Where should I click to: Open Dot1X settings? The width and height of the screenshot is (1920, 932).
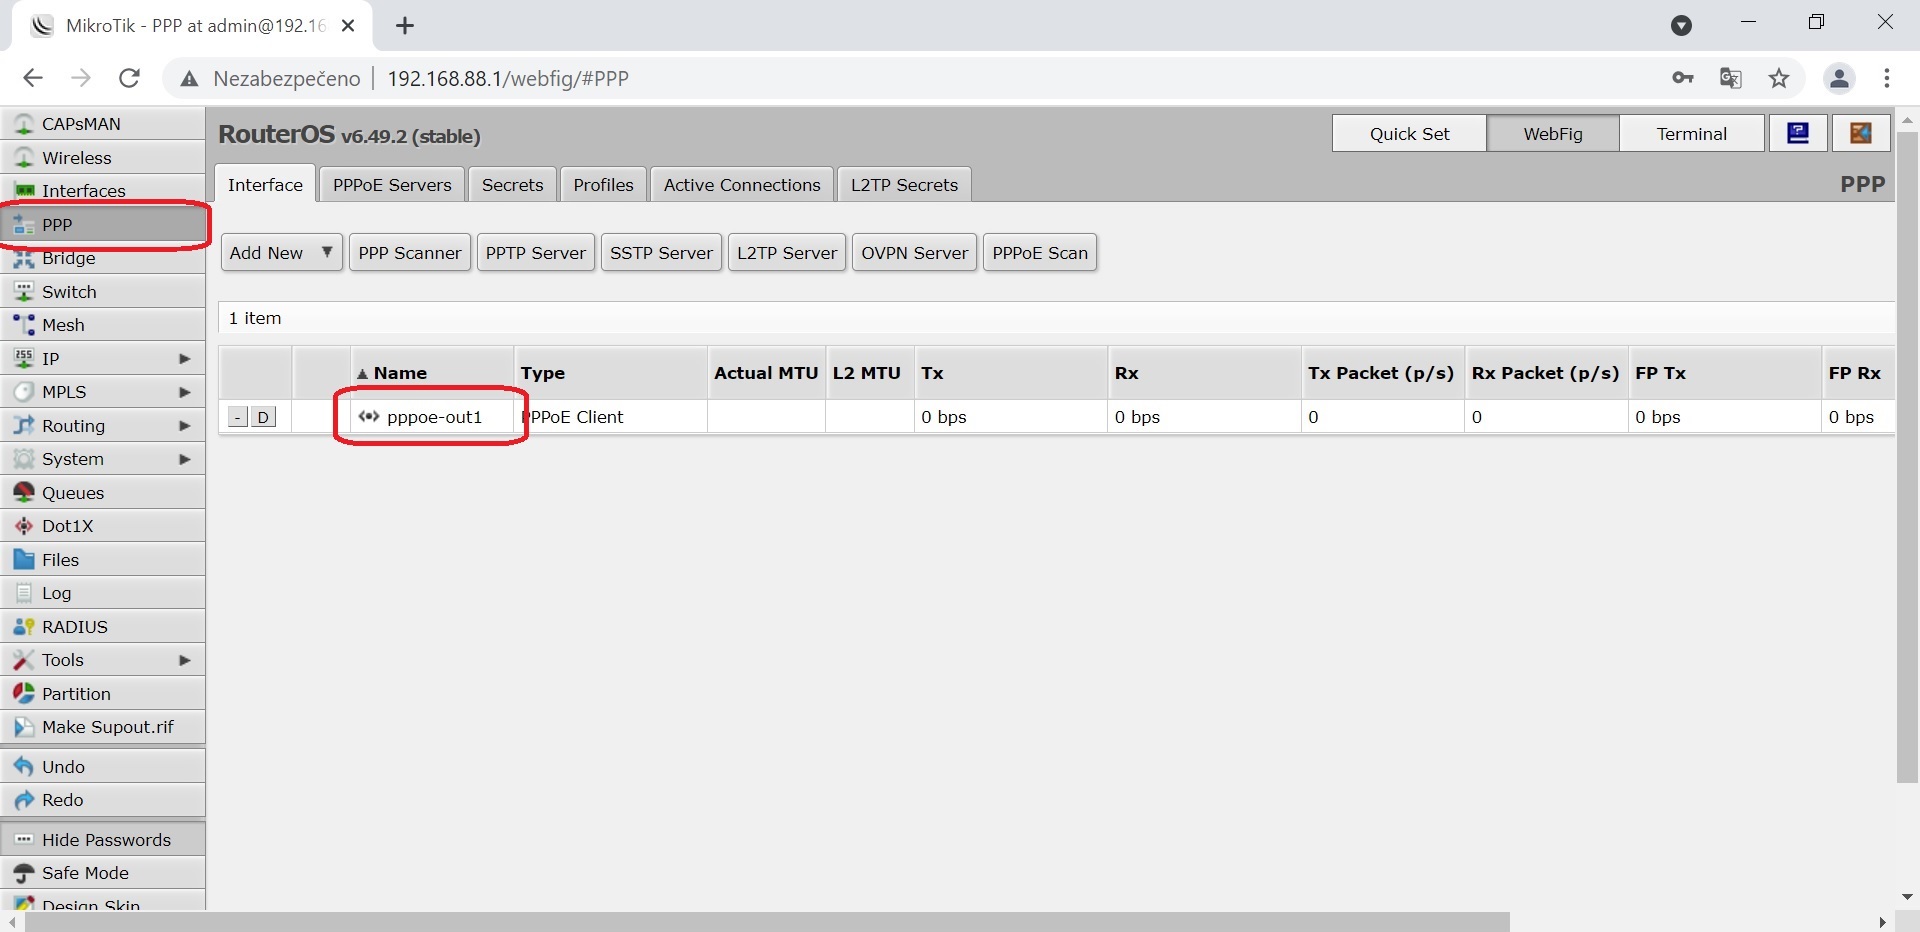[103, 526]
